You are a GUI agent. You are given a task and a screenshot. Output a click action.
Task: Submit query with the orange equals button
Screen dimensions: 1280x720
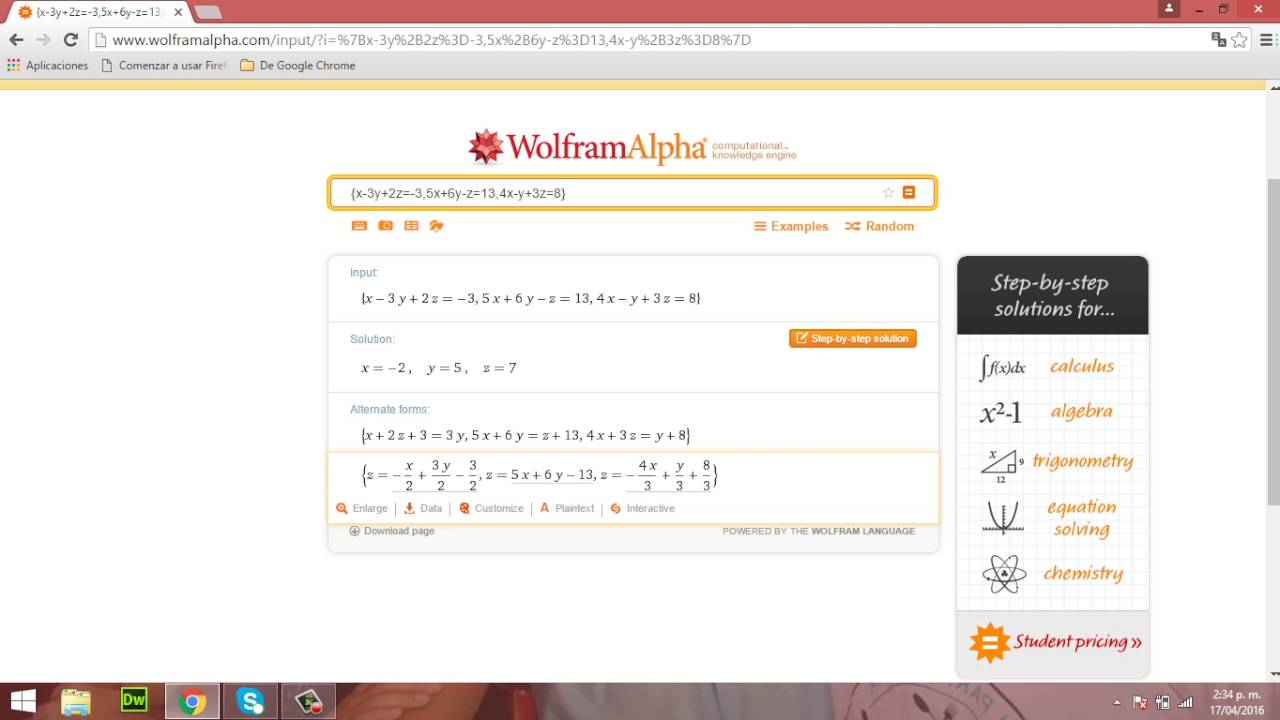point(909,193)
